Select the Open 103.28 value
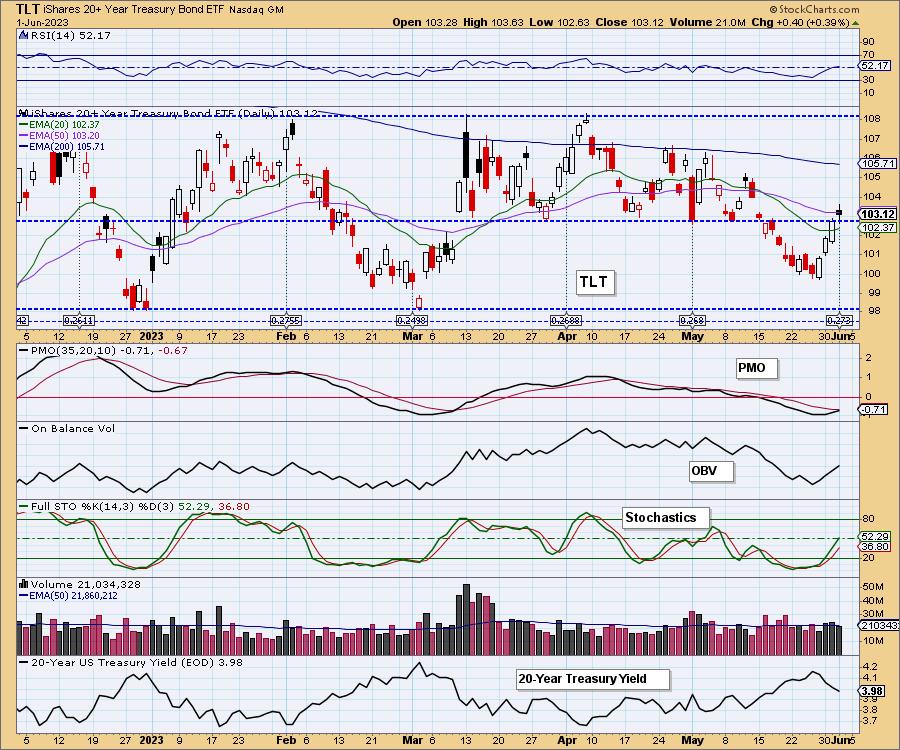900x750 pixels. (425, 22)
